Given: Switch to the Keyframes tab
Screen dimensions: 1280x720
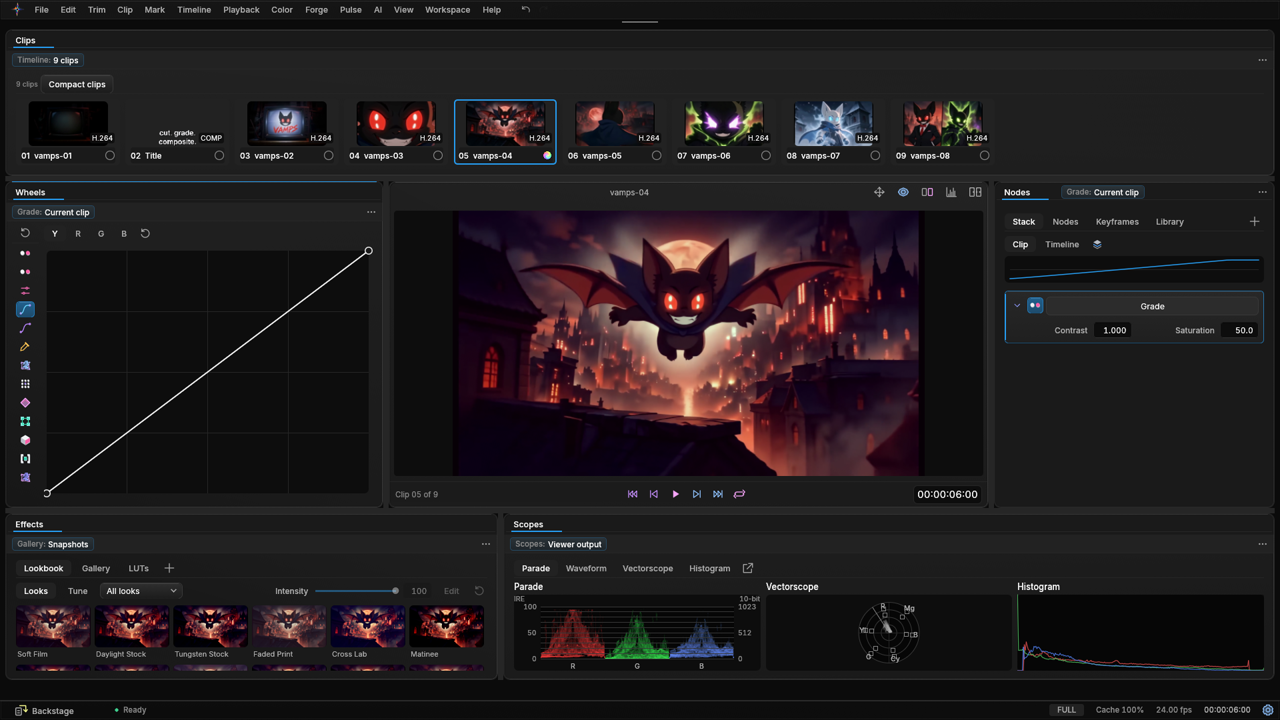Looking at the screenshot, I should (1117, 222).
